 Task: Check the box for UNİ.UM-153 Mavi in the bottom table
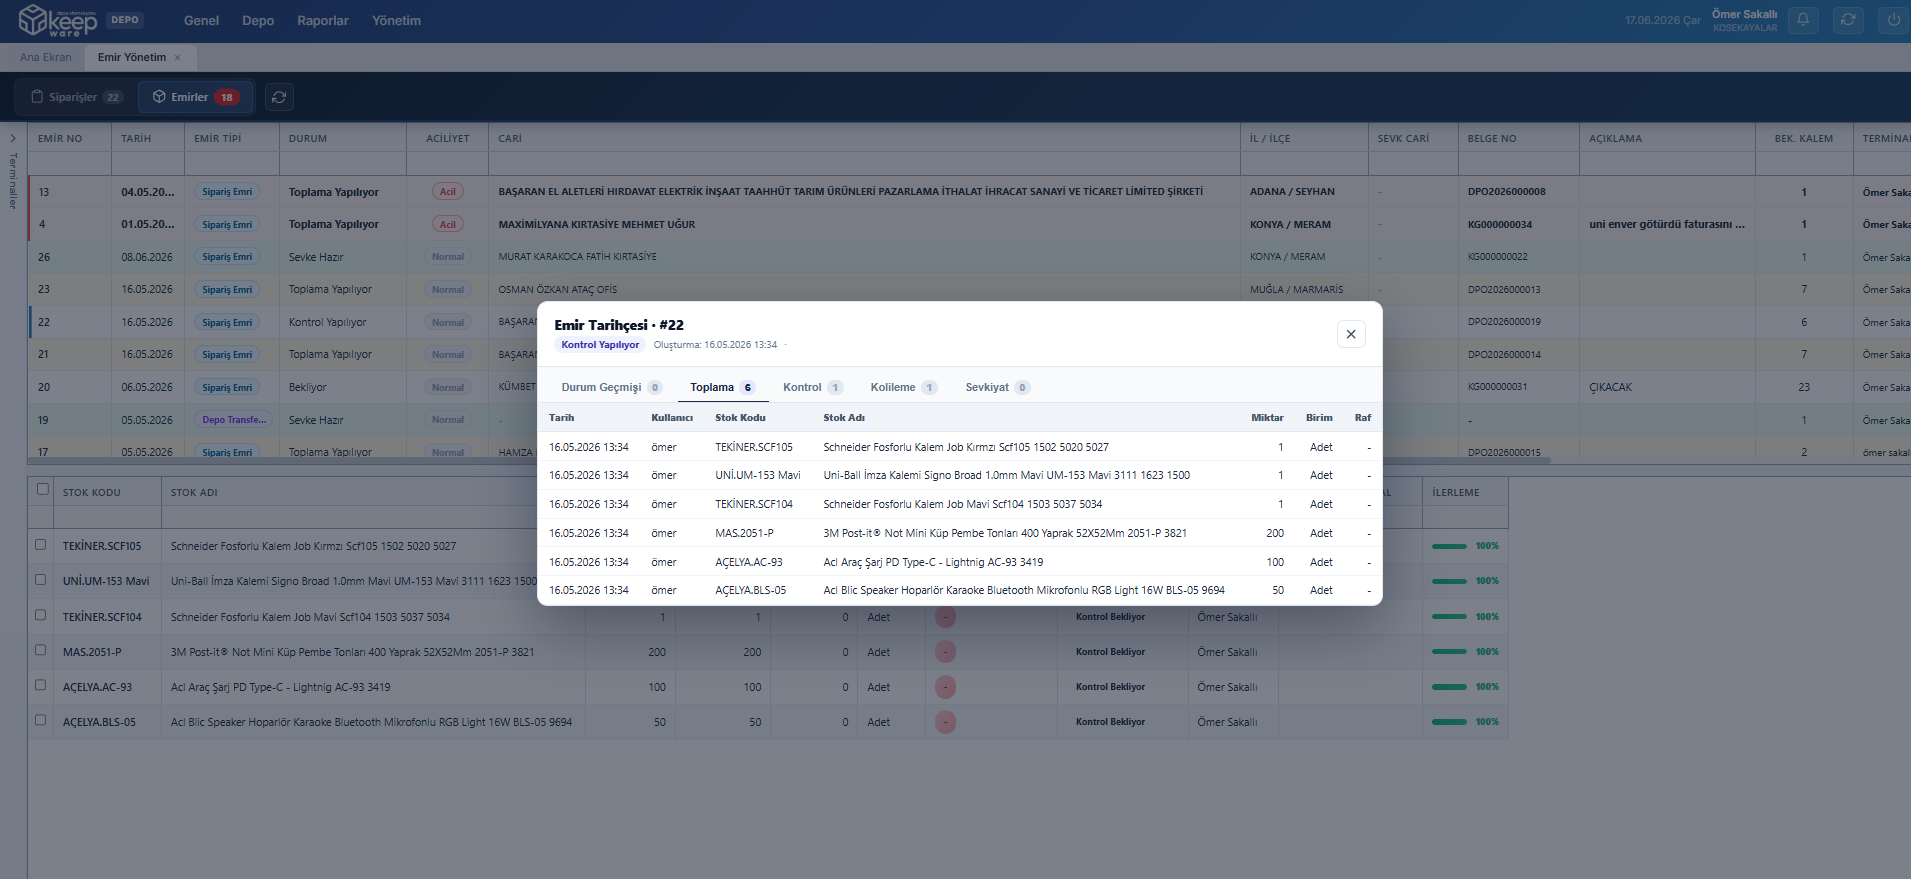click(x=41, y=580)
